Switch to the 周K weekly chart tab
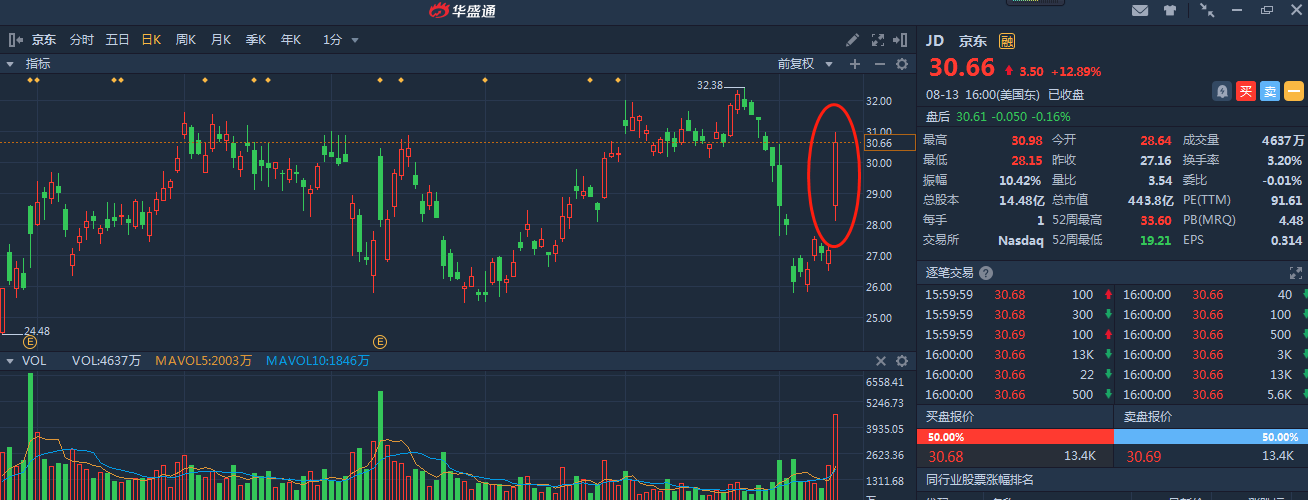 coord(185,40)
